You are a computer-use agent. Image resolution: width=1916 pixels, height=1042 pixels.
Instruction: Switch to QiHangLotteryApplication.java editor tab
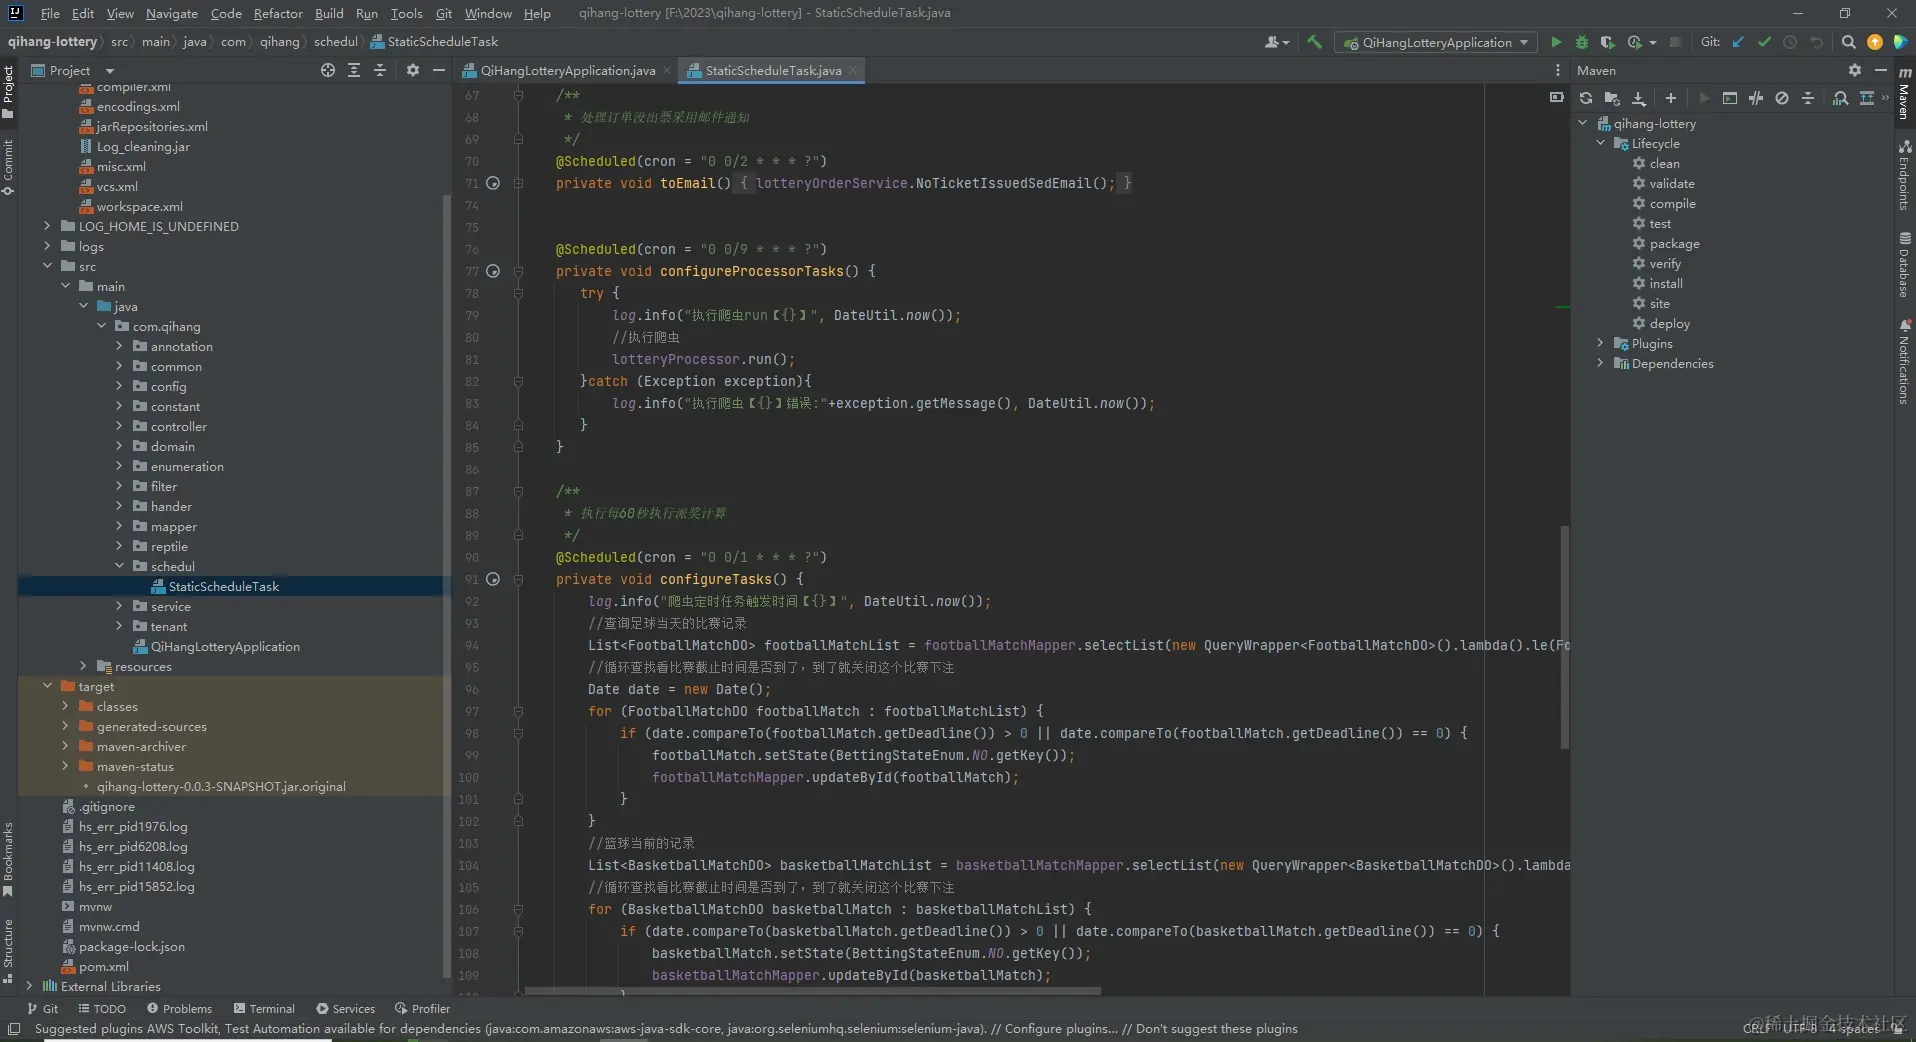click(567, 70)
